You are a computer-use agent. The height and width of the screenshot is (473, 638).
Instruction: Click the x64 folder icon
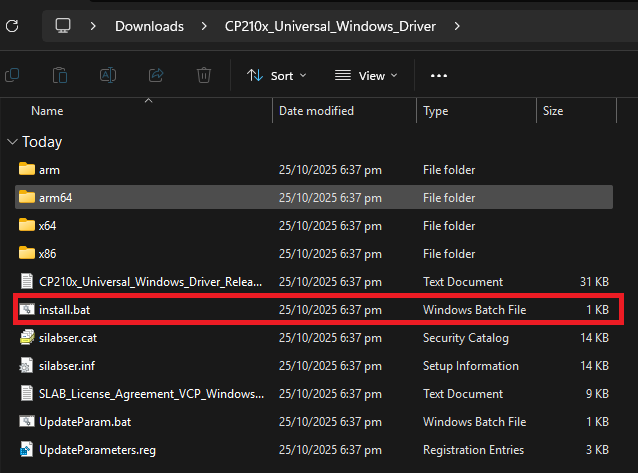coord(27,225)
